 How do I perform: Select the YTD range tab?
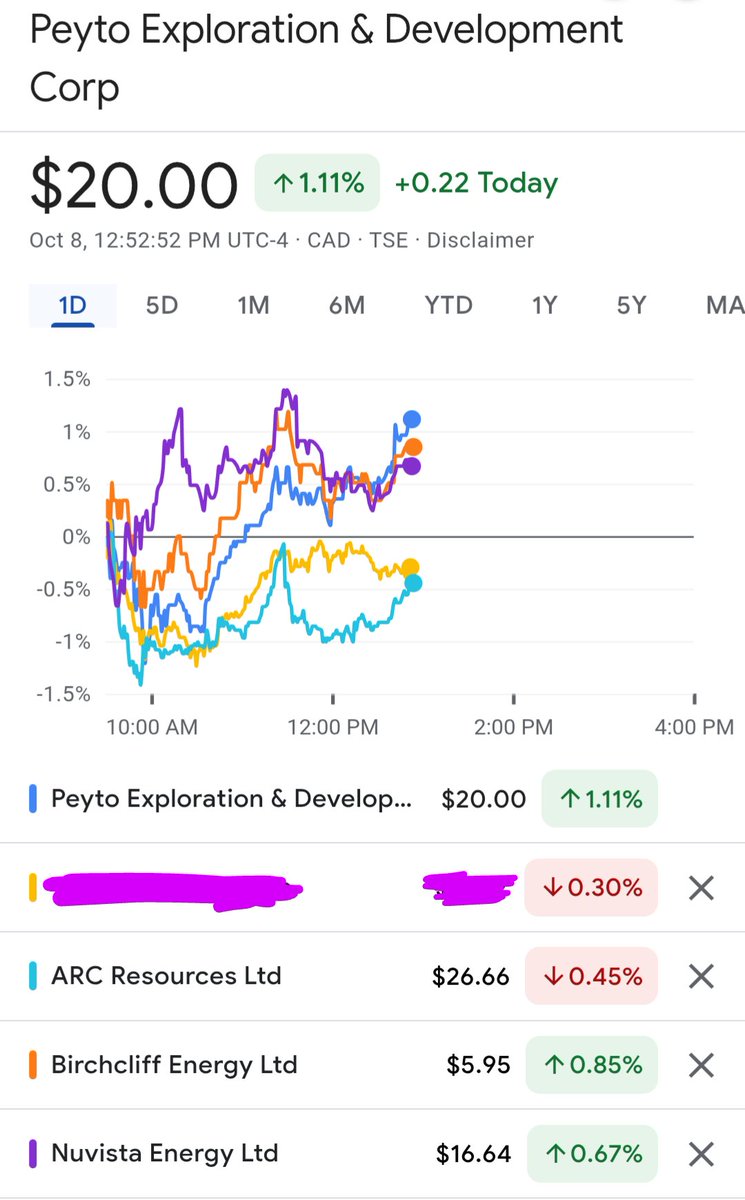click(x=448, y=305)
